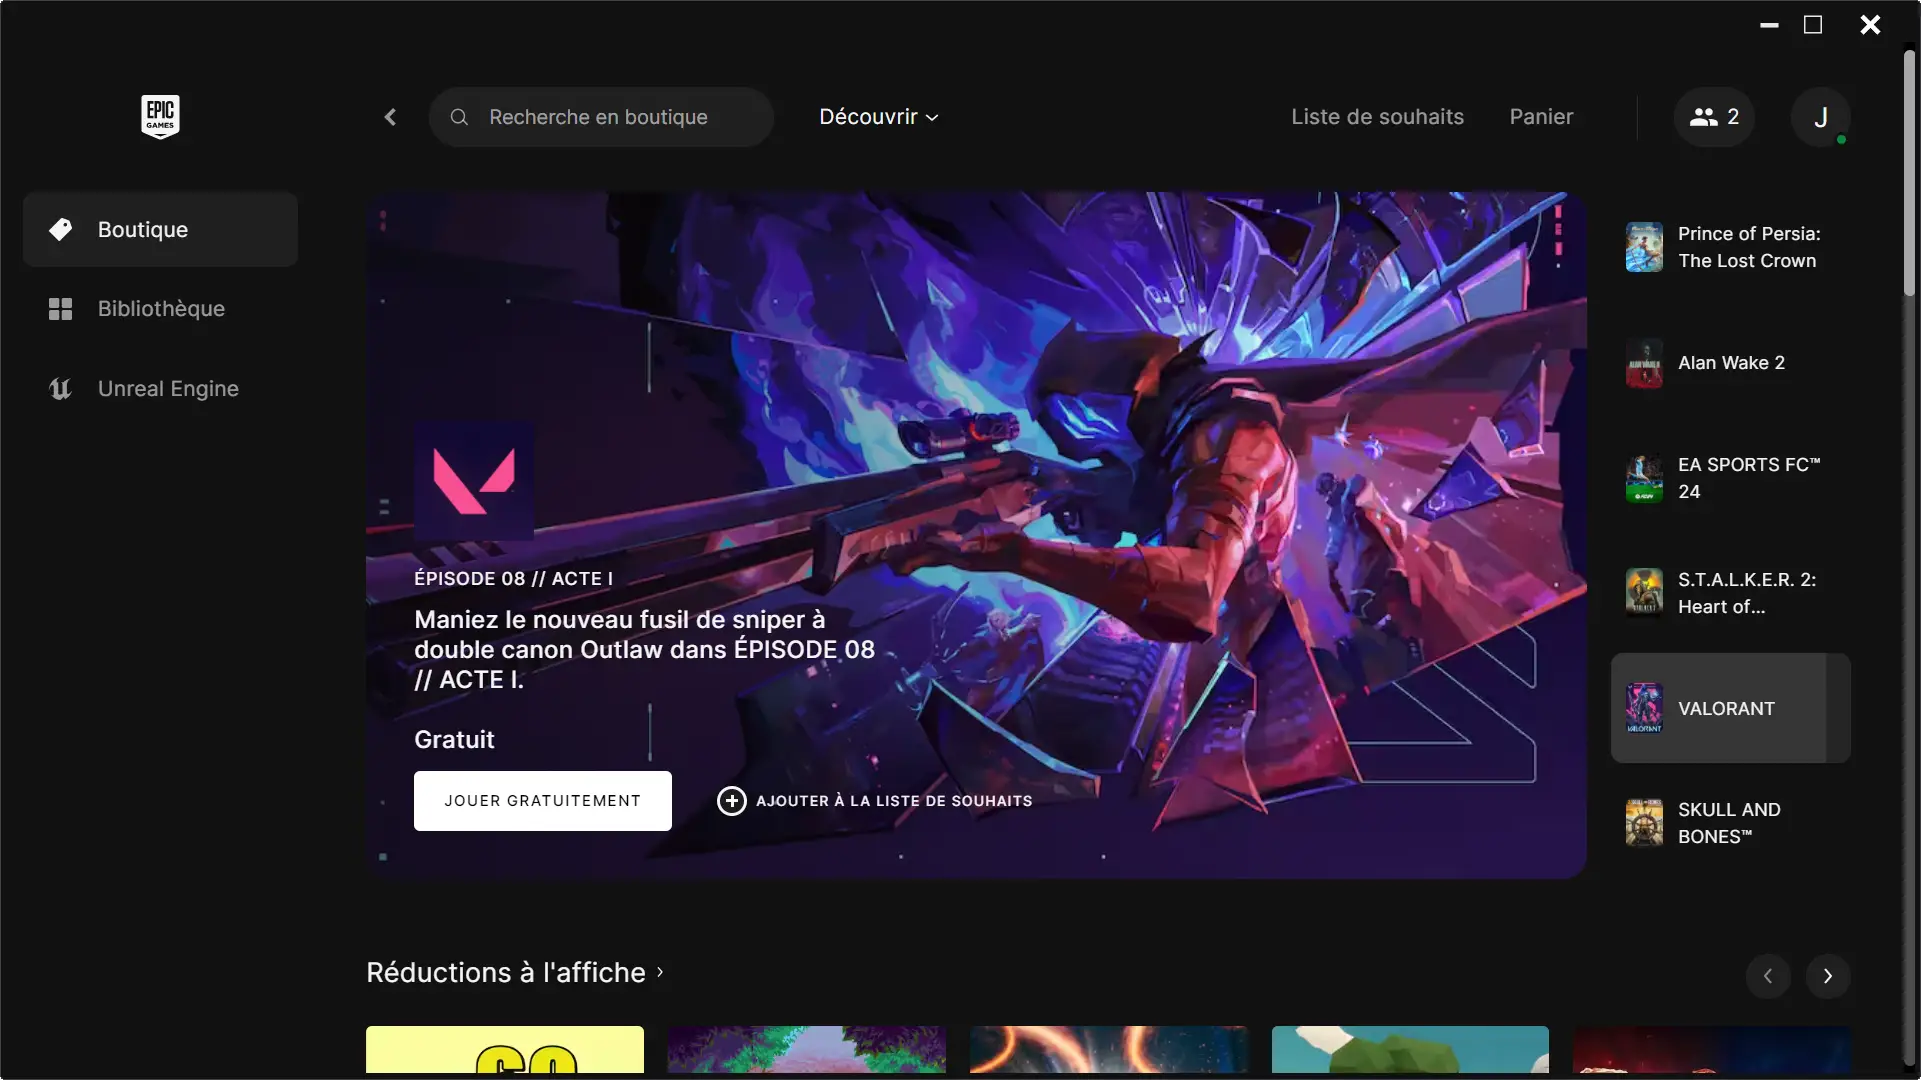Open the Unreal Engine section
Screen dimensions: 1921x1080
(160, 389)
